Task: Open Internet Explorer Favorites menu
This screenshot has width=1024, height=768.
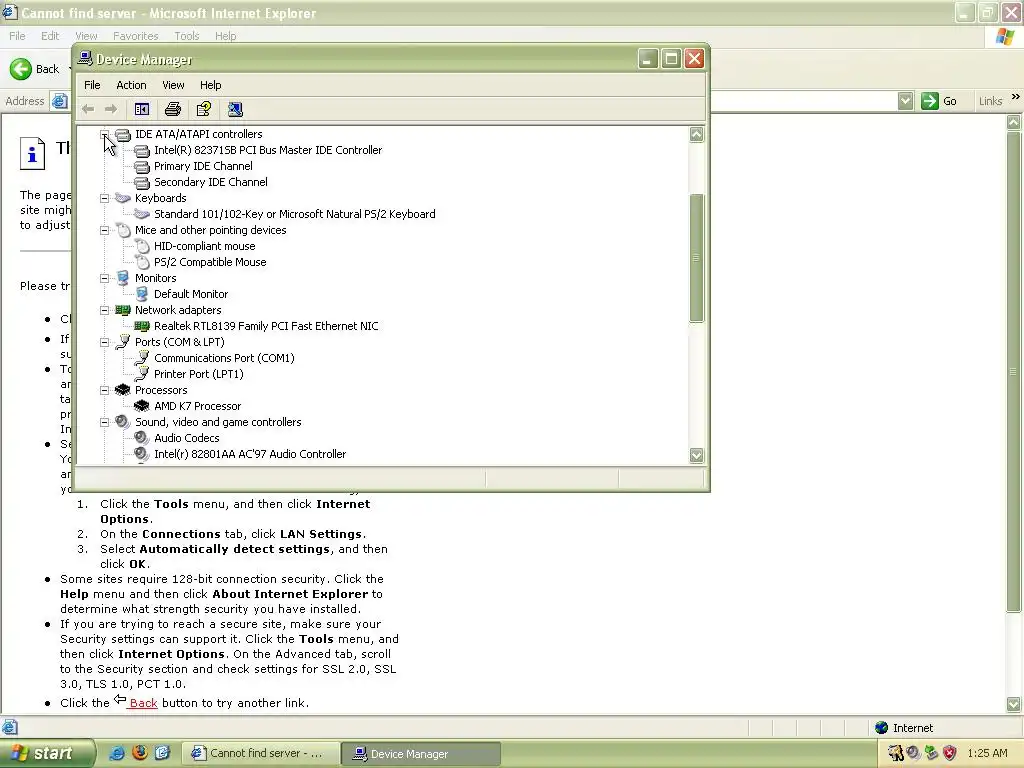Action: [x=135, y=36]
